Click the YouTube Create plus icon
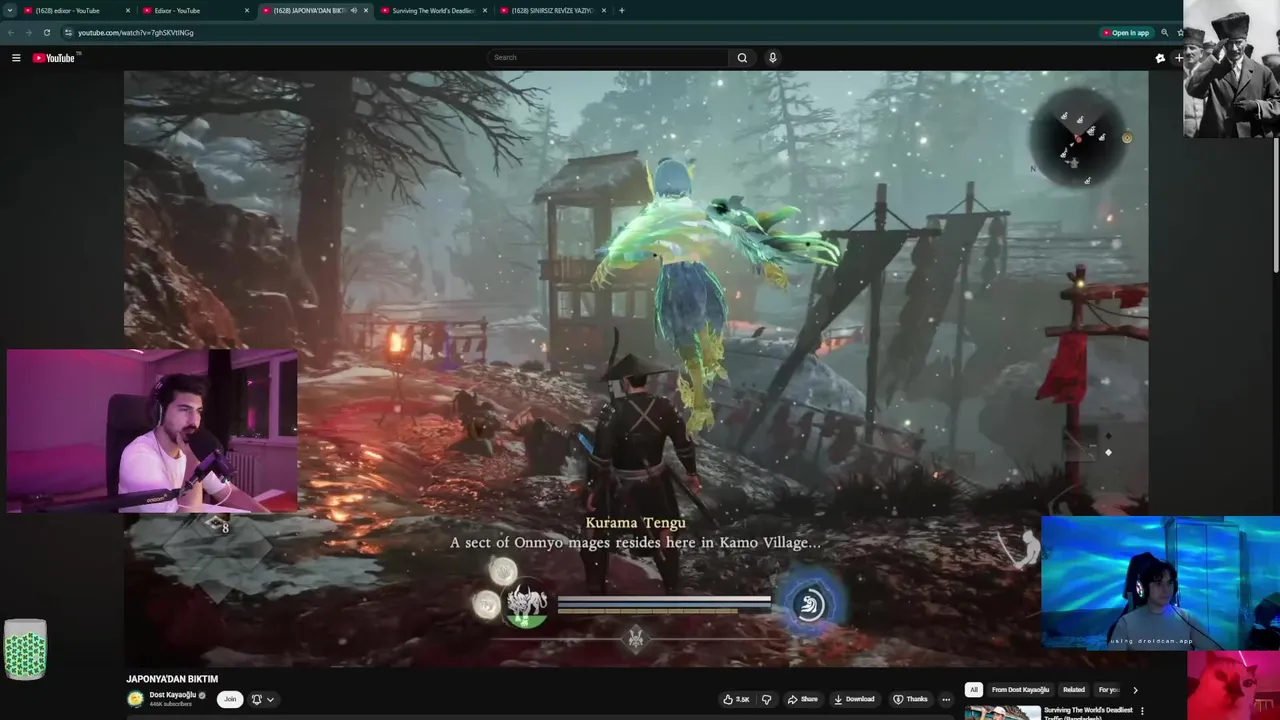 (1178, 58)
